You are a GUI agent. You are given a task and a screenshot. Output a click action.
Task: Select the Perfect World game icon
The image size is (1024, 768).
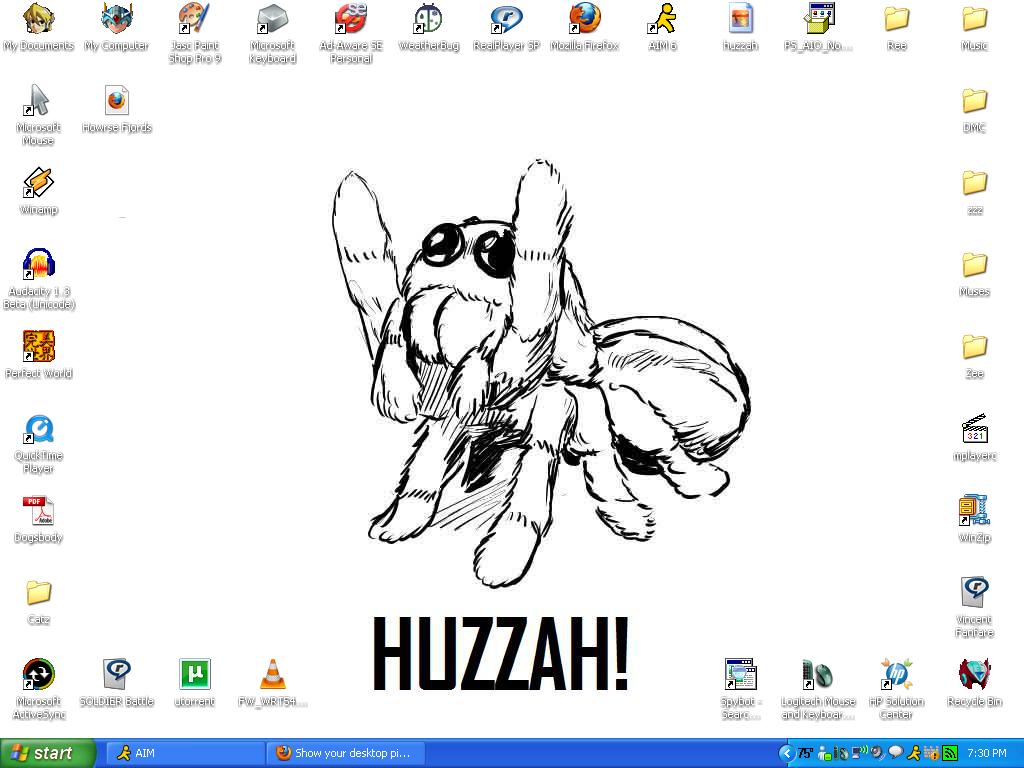(38, 347)
